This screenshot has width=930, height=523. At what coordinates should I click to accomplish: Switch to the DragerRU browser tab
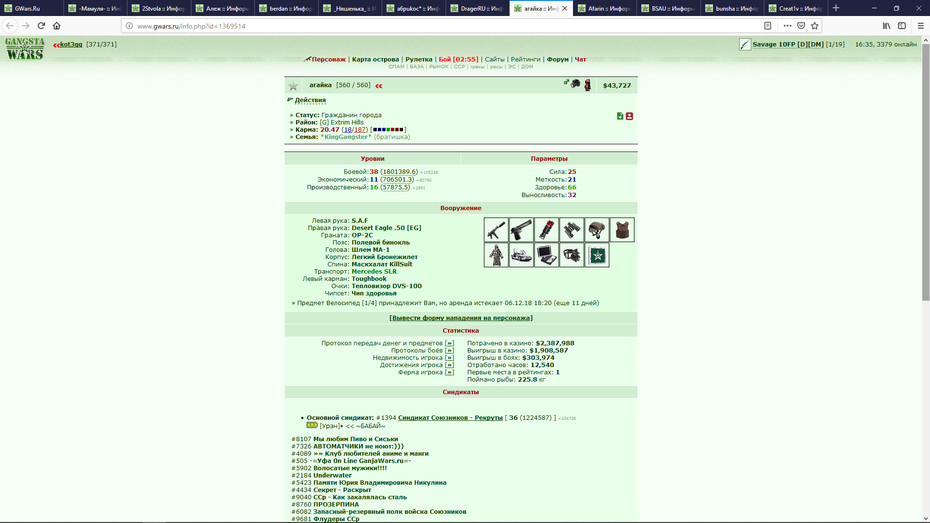[x=476, y=8]
